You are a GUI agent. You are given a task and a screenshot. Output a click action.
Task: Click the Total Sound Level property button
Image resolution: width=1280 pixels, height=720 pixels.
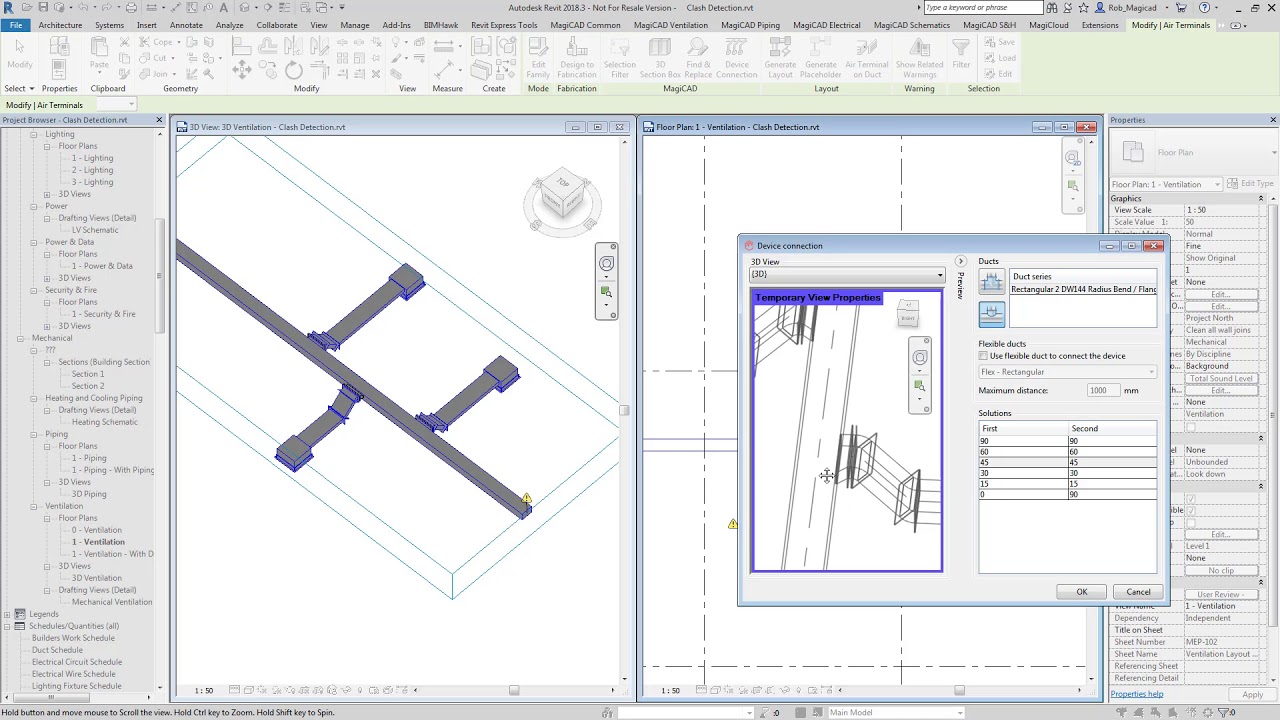point(1221,378)
